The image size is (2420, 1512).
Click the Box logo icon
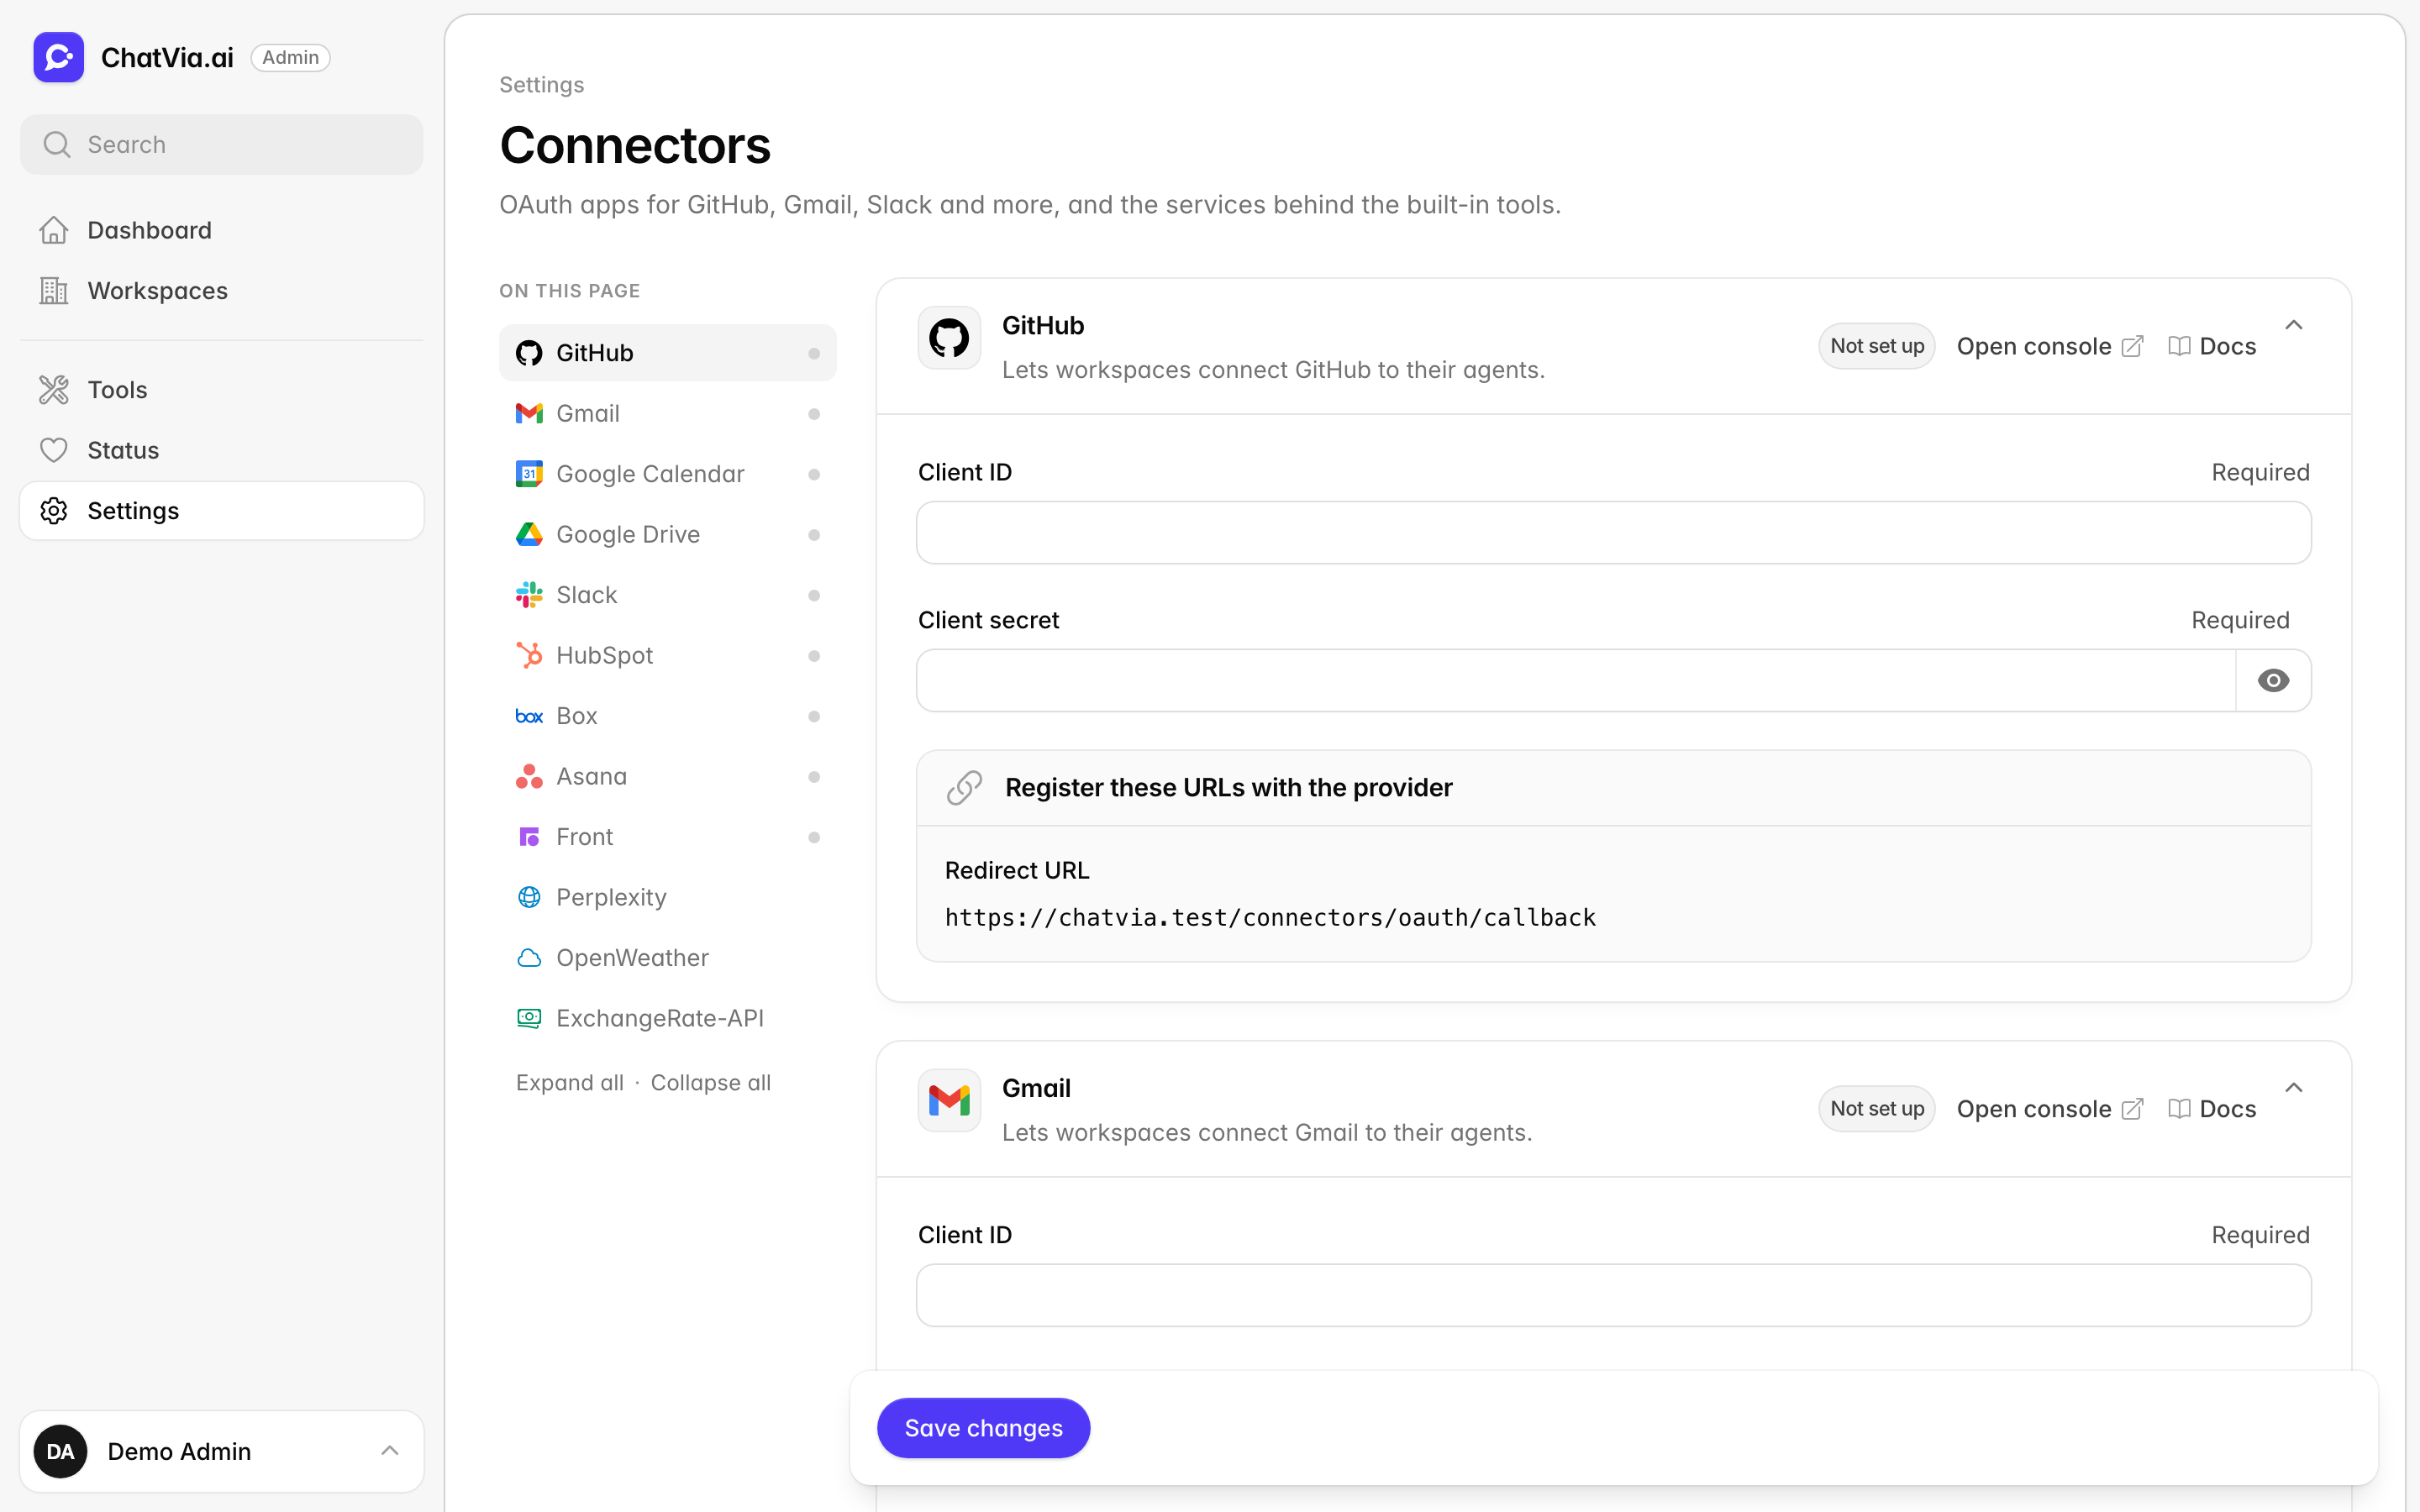click(529, 716)
